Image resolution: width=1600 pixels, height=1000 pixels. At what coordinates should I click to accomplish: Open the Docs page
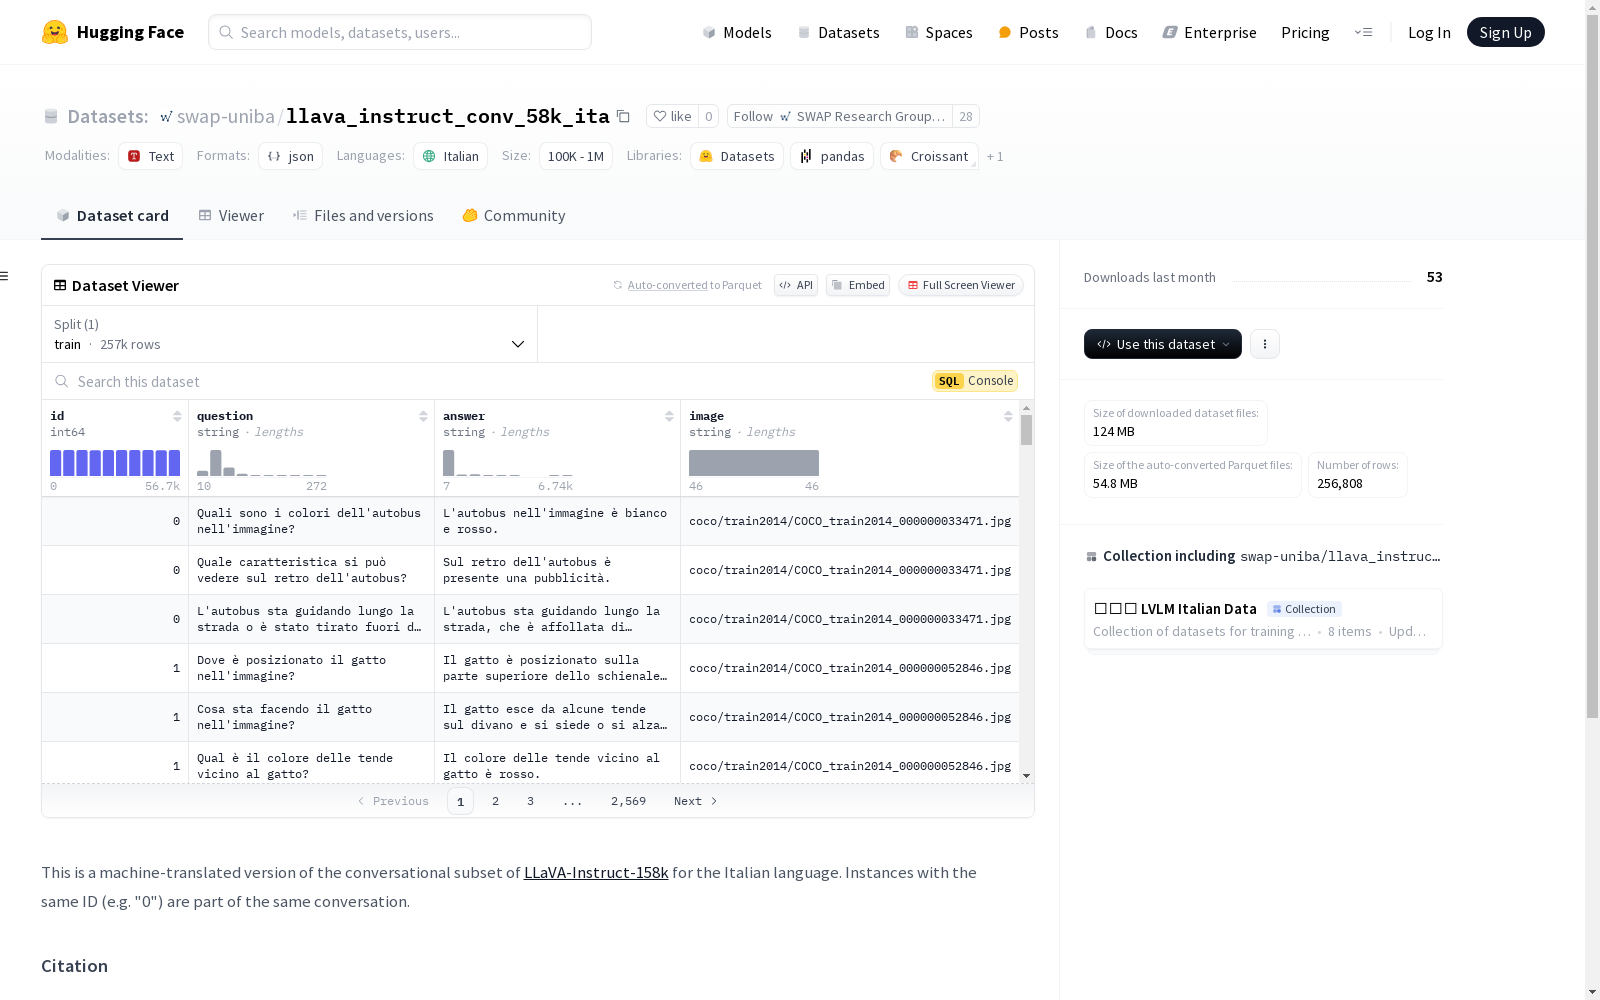click(1111, 32)
